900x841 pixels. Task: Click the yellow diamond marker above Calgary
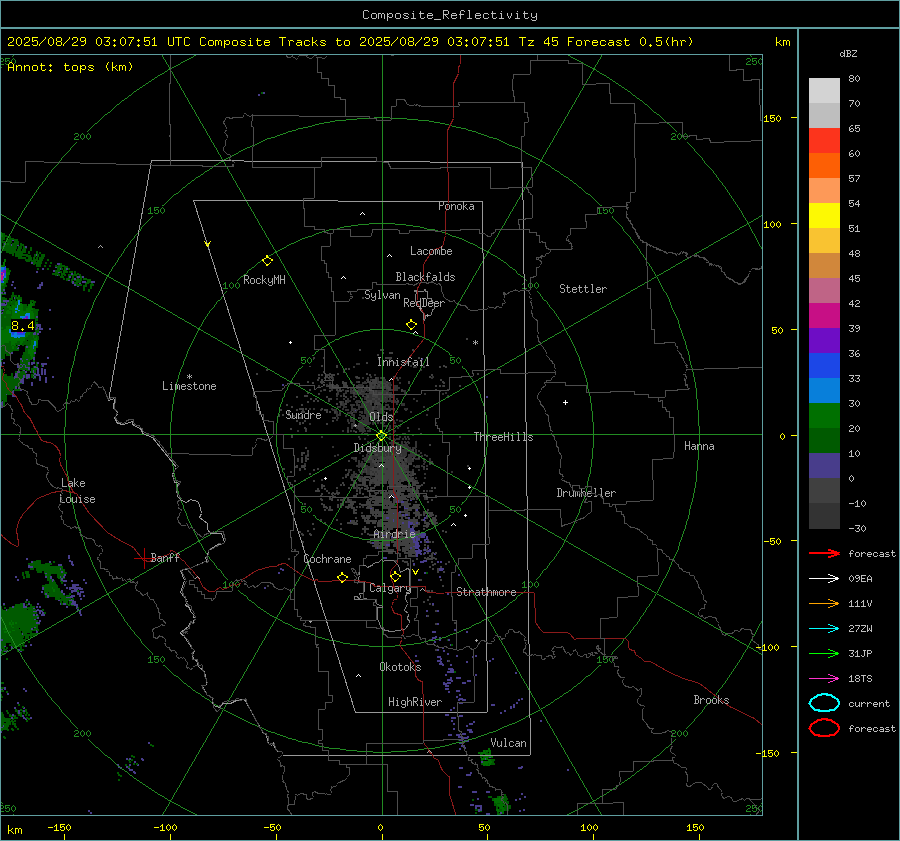click(395, 576)
